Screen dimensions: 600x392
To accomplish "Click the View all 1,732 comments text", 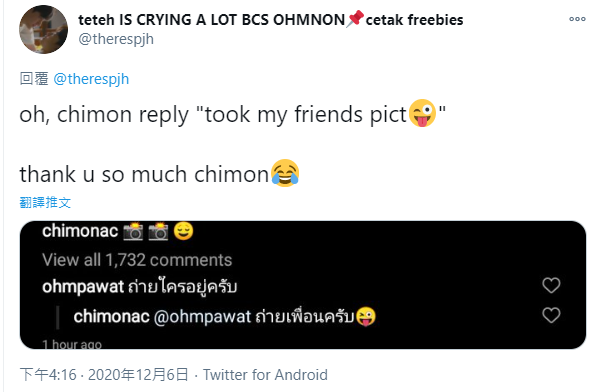I will pyautogui.click(x=137, y=260).
